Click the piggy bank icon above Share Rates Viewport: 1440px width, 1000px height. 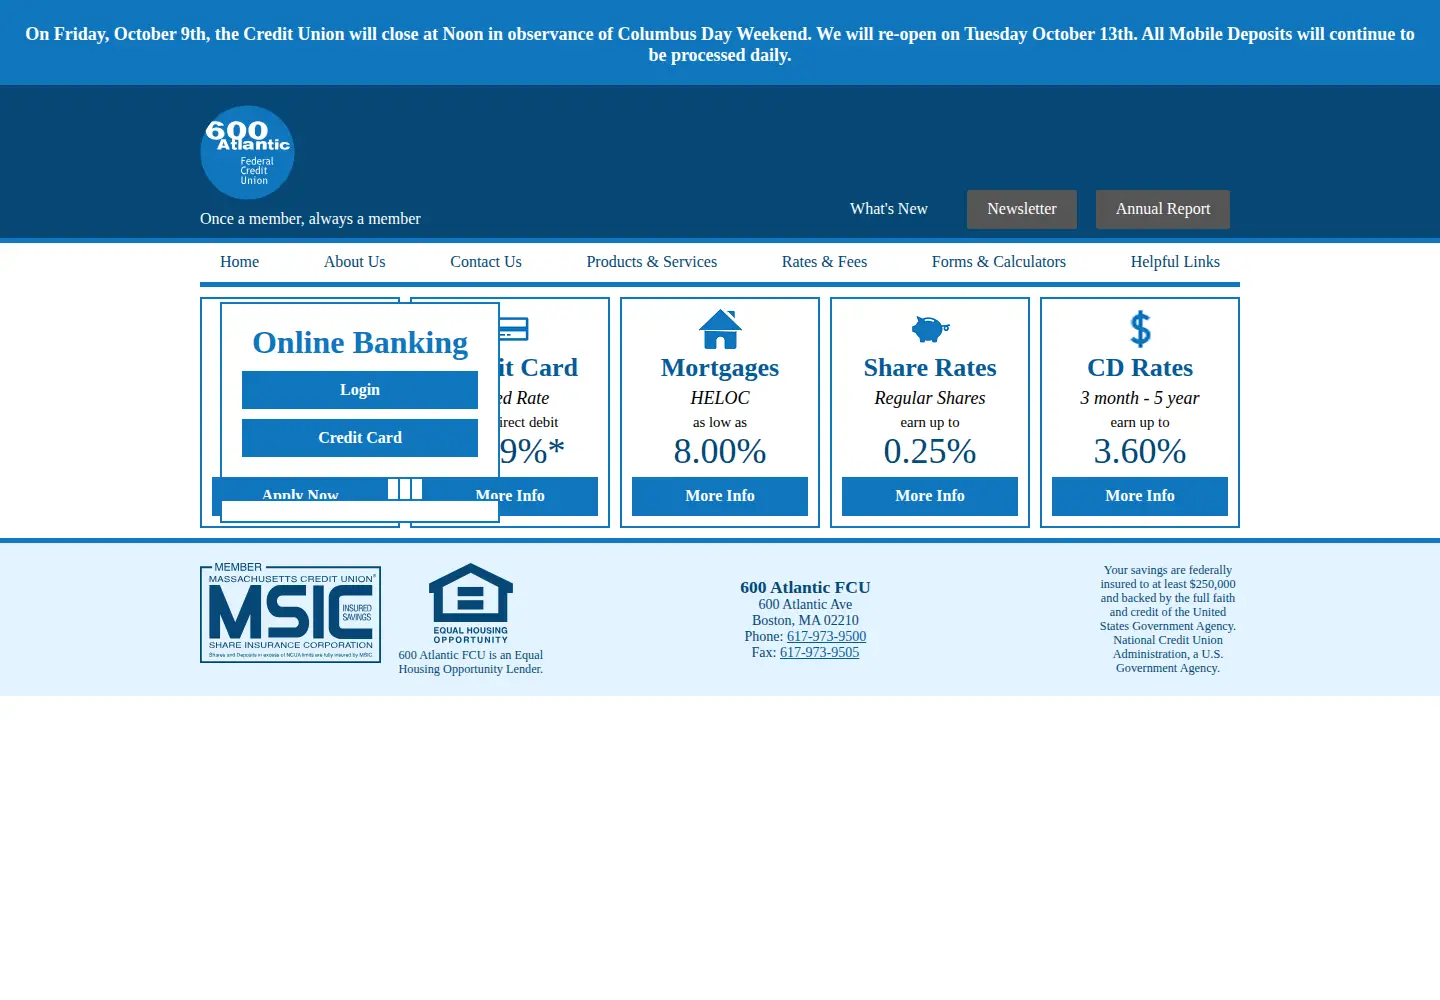[x=930, y=328]
